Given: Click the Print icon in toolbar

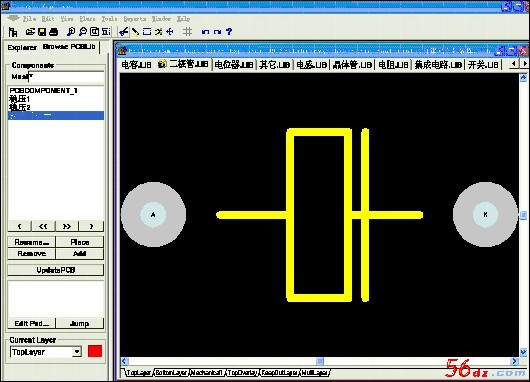Looking at the screenshot, I should tap(54, 32).
